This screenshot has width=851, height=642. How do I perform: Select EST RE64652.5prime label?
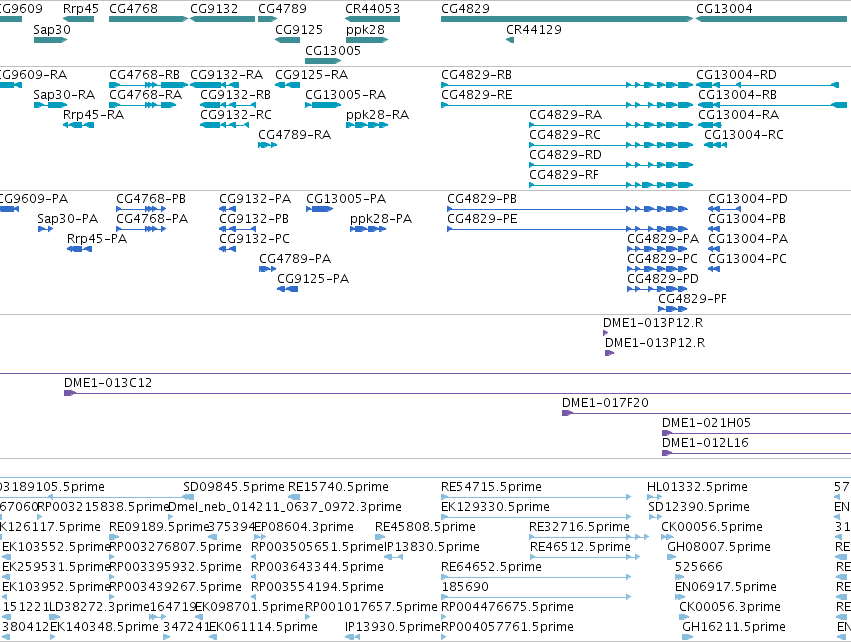(491, 567)
